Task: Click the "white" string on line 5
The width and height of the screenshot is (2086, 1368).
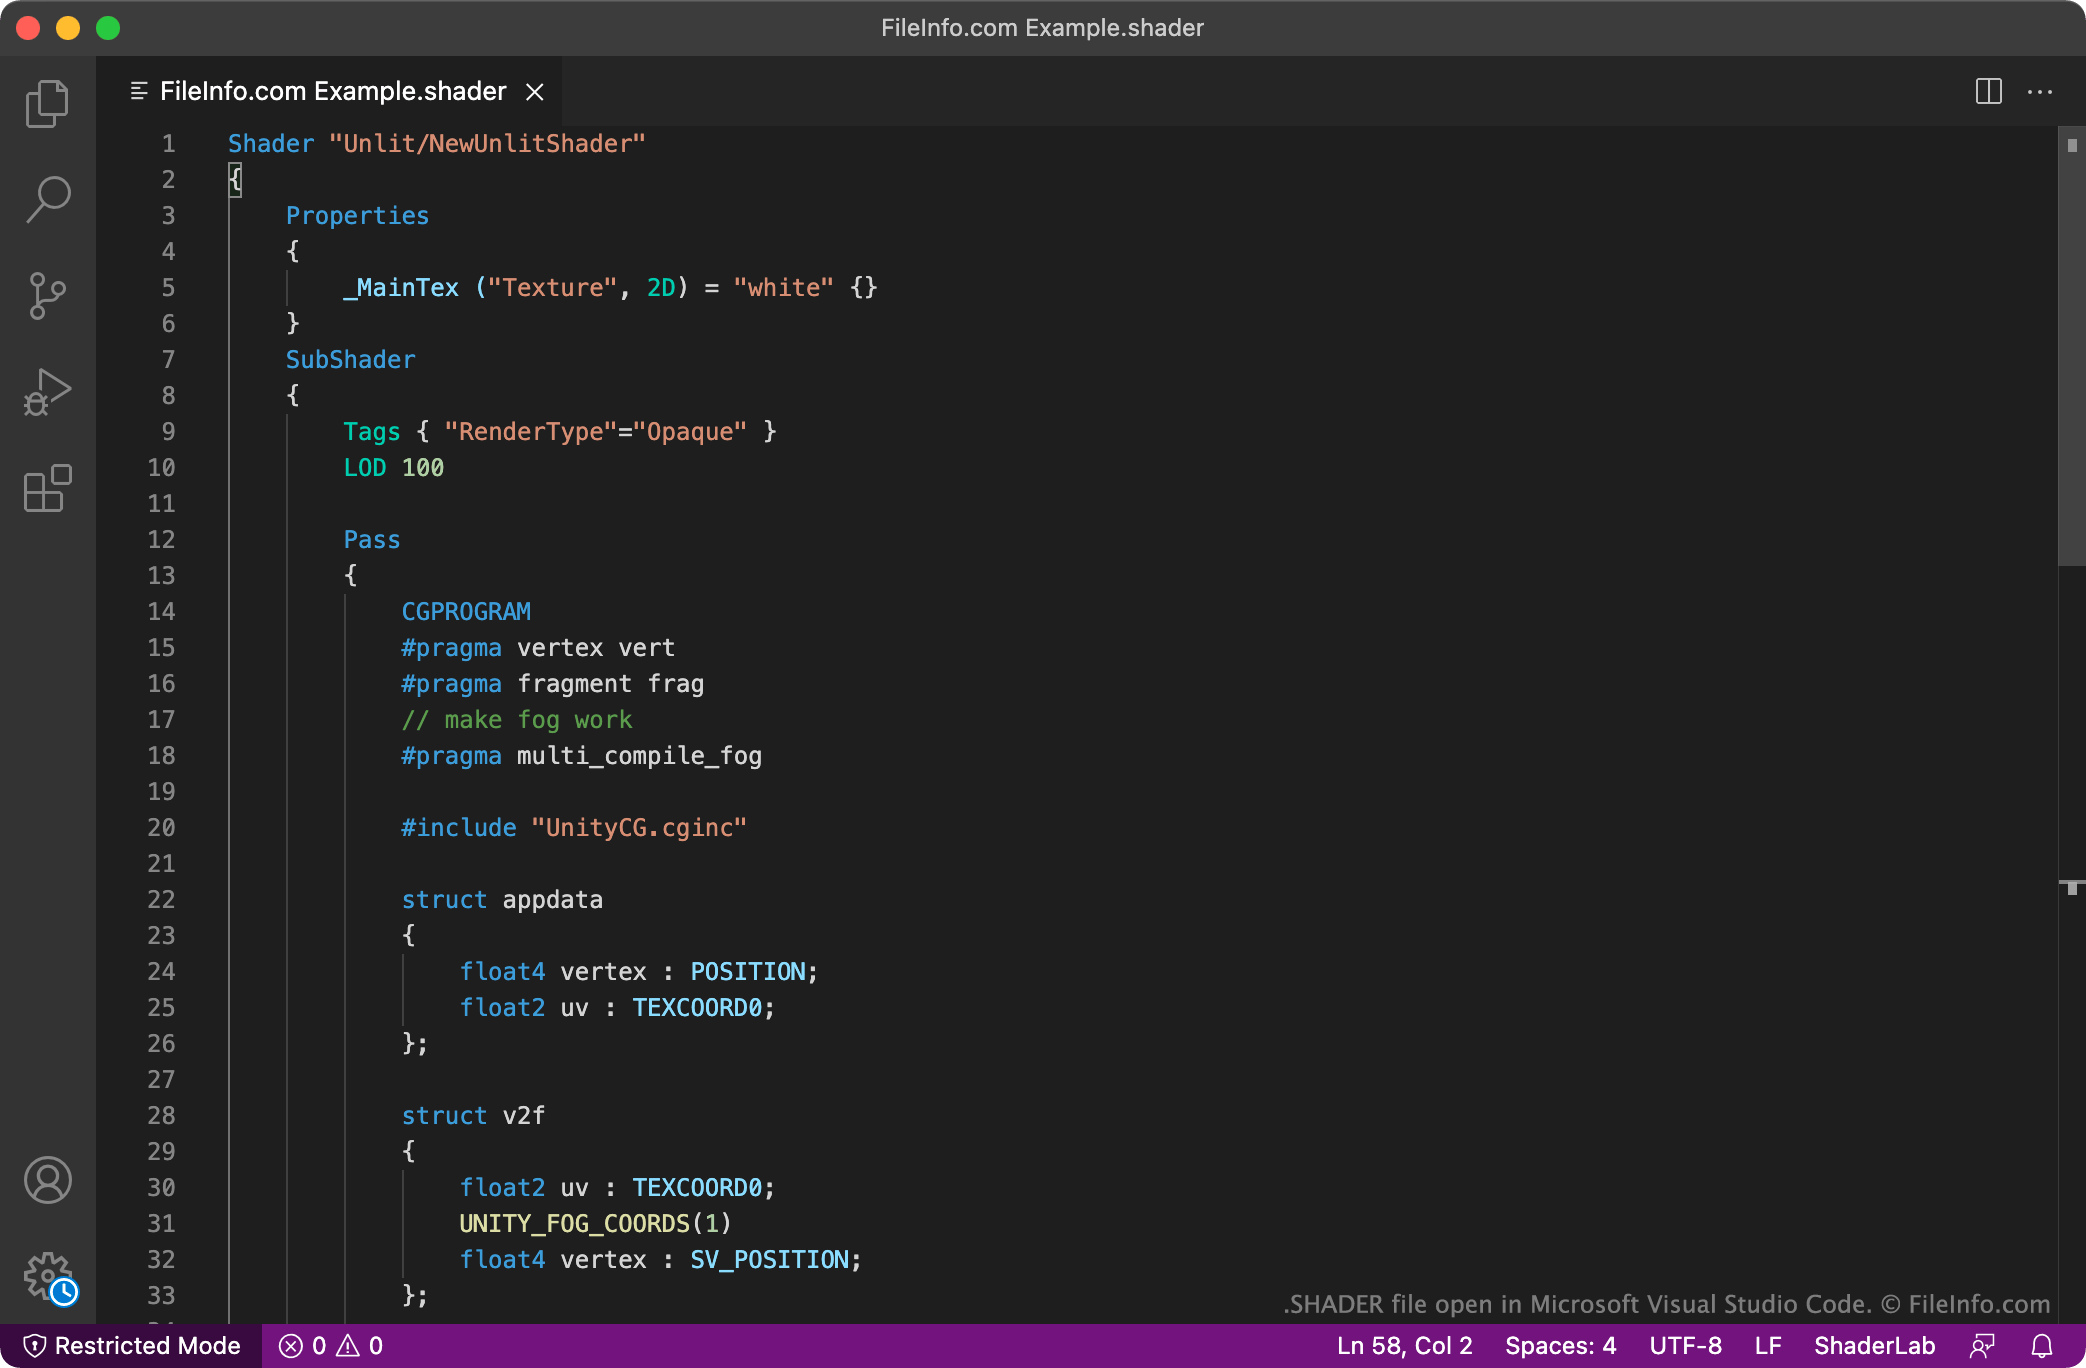Action: tap(783, 288)
